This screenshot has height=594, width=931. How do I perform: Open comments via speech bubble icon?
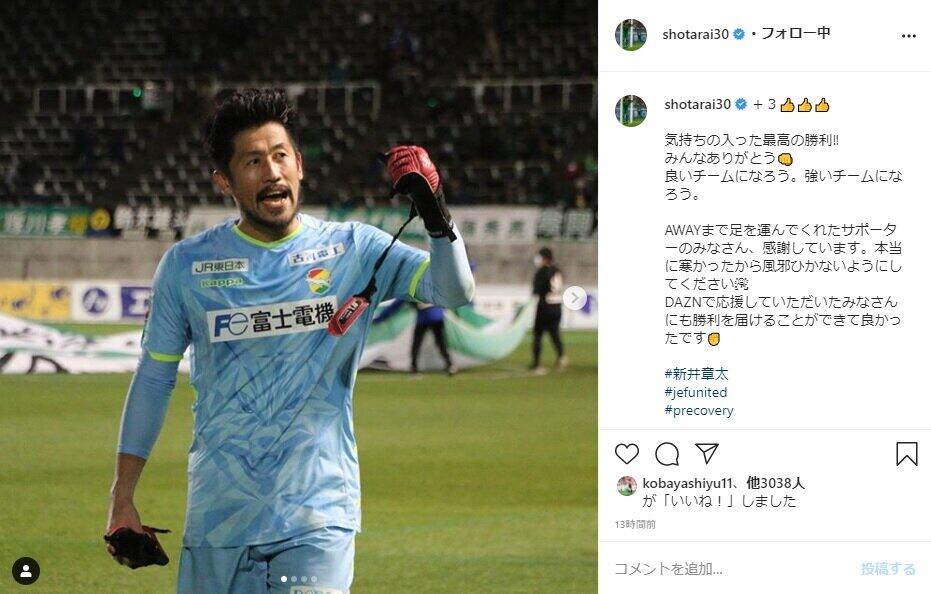[x=667, y=454]
